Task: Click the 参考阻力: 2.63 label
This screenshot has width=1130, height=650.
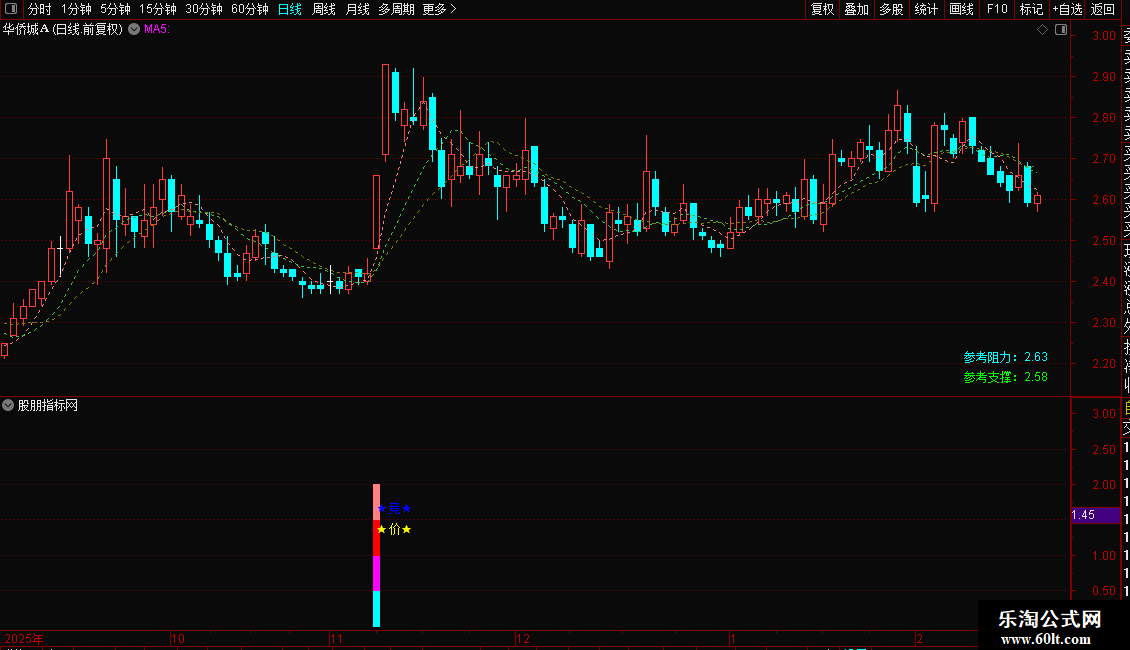Action: pyautogui.click(x=1005, y=357)
